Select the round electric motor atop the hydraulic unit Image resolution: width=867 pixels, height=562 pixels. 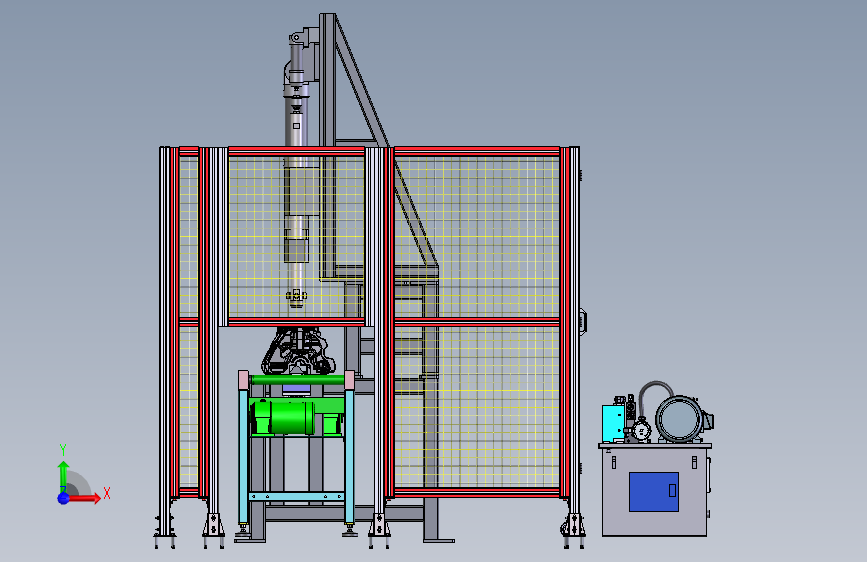tap(682, 419)
